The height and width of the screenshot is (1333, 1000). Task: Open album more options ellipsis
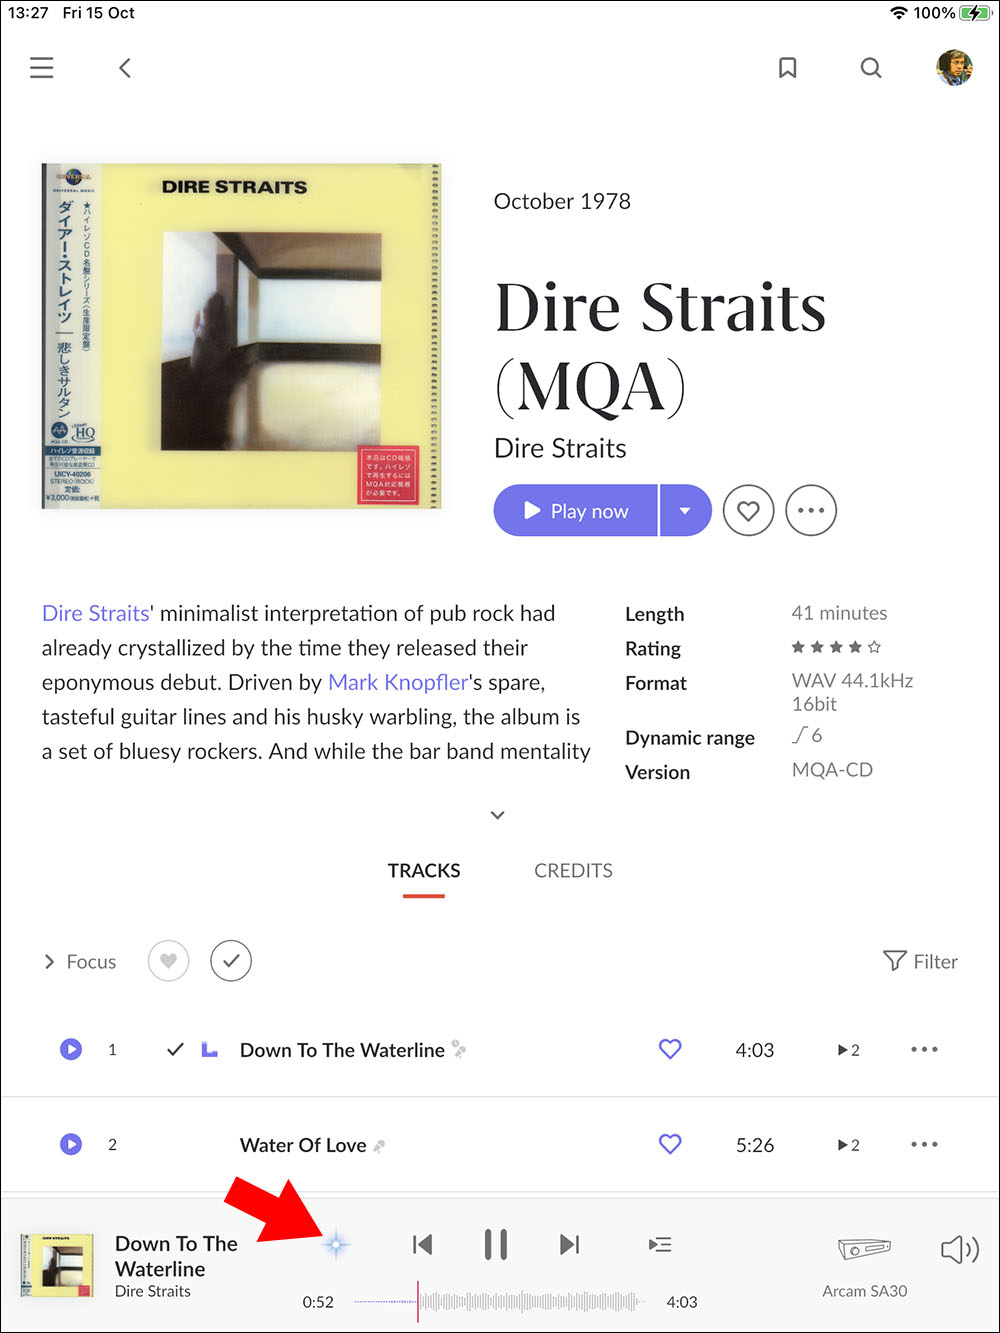[x=811, y=511]
